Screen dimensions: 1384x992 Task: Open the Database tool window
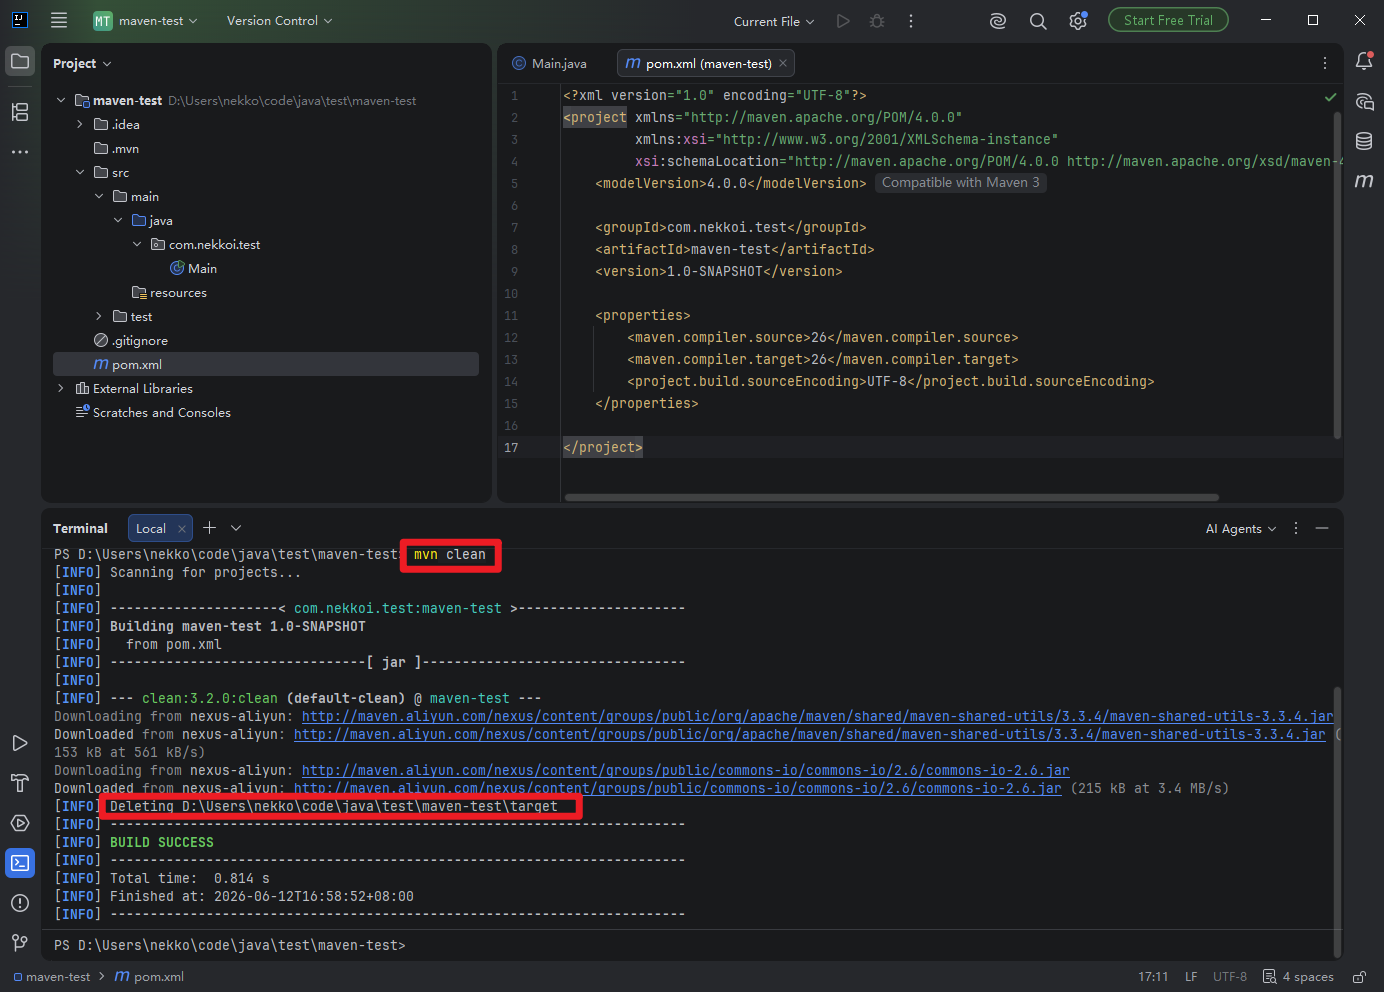pyautogui.click(x=1364, y=141)
